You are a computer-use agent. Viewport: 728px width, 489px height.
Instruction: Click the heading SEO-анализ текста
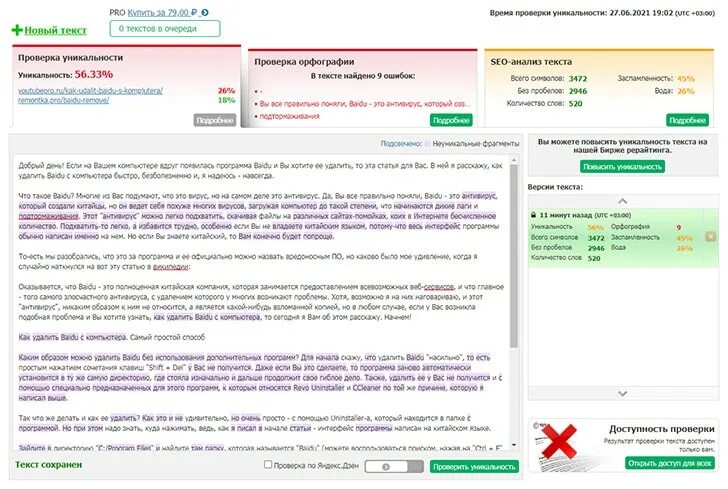pyautogui.click(x=531, y=62)
